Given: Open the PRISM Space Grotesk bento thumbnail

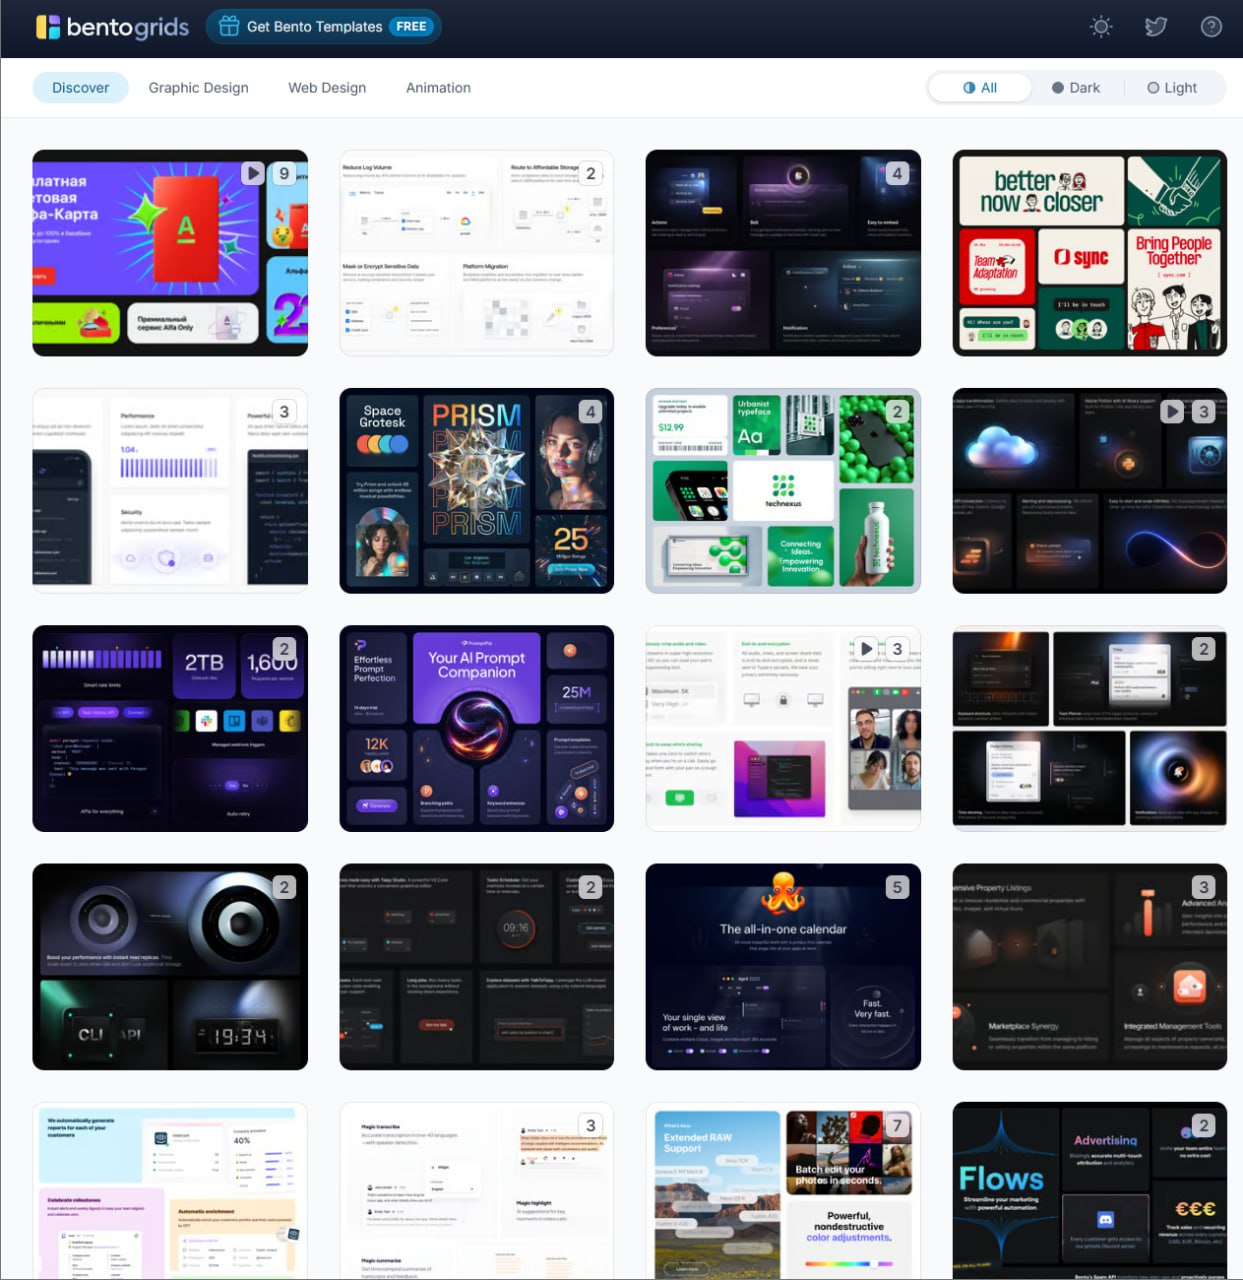Looking at the screenshot, I should [x=476, y=491].
